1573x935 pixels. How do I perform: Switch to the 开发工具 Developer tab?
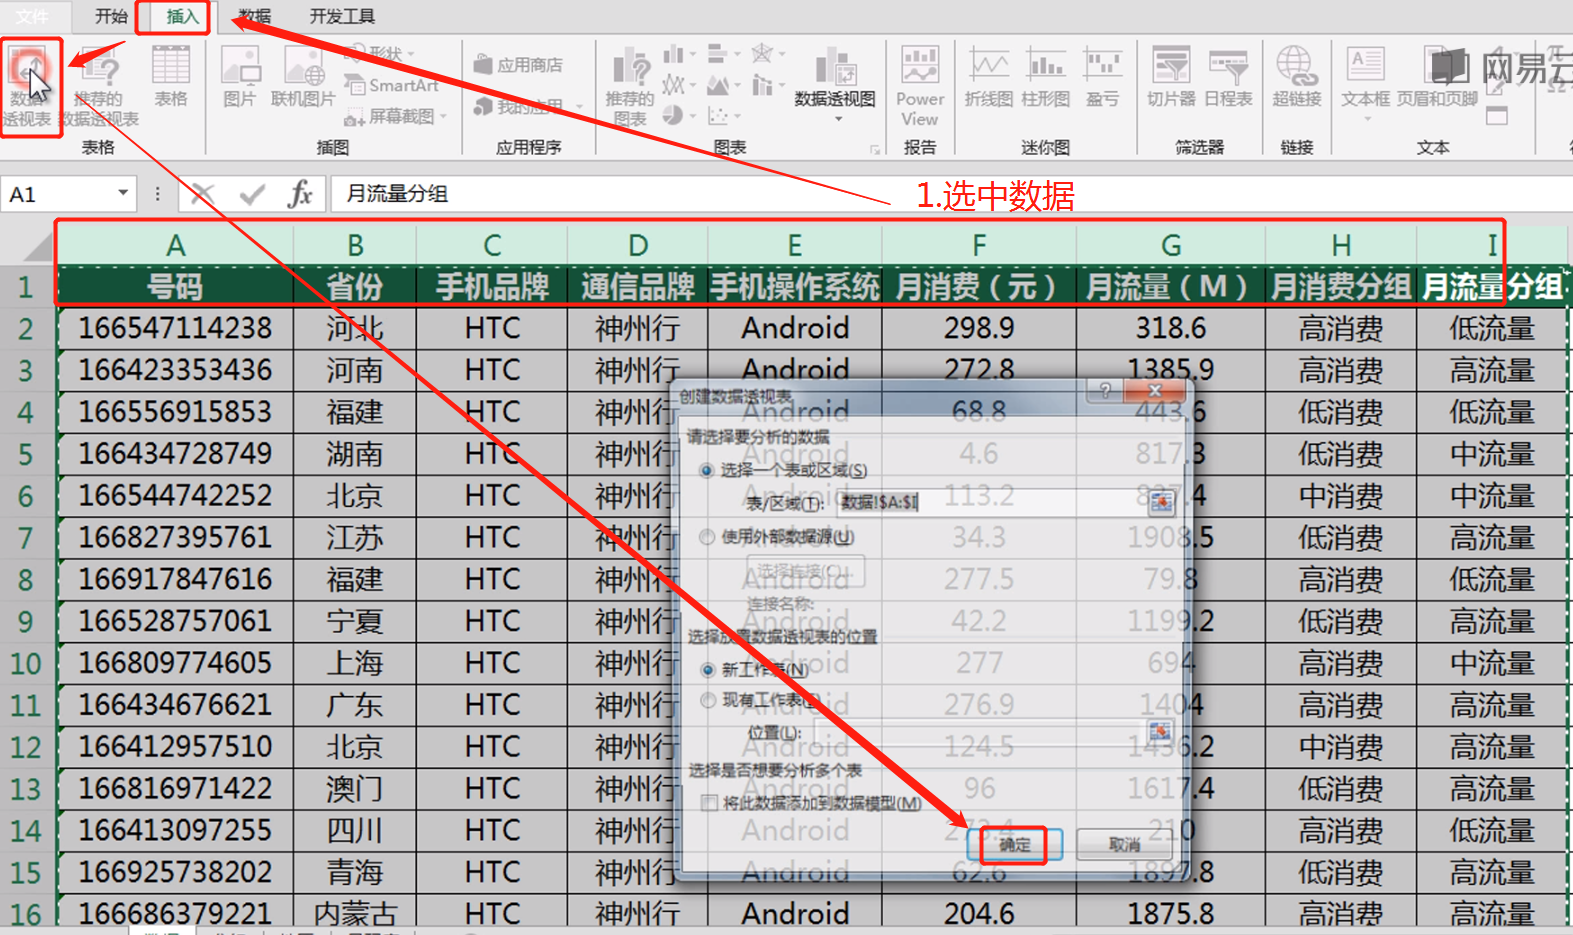click(342, 16)
